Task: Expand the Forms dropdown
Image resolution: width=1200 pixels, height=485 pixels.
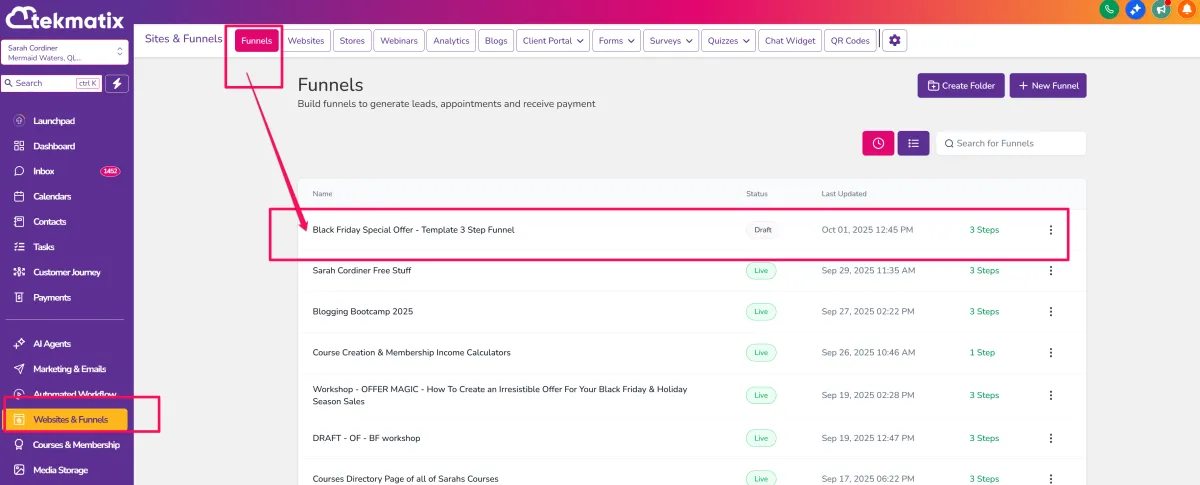Action: [x=616, y=41]
